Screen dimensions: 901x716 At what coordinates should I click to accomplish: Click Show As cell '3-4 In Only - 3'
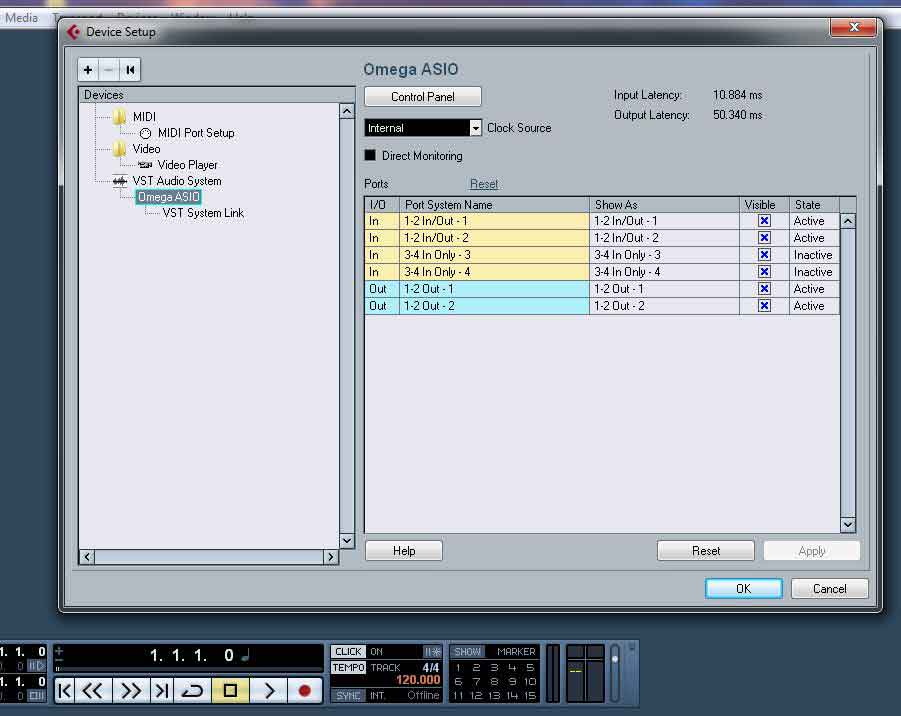coord(664,255)
